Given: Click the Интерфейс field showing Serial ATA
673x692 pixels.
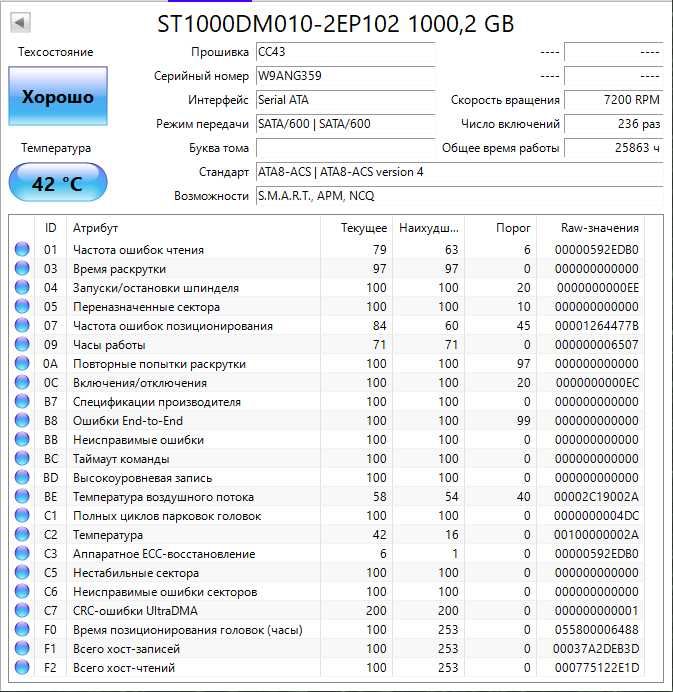Looking at the screenshot, I should [346, 100].
